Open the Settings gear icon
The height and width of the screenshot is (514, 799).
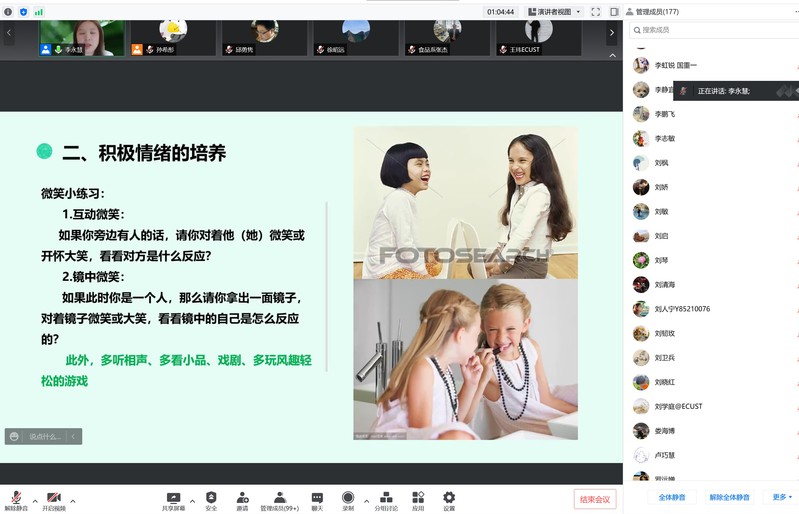click(449, 498)
